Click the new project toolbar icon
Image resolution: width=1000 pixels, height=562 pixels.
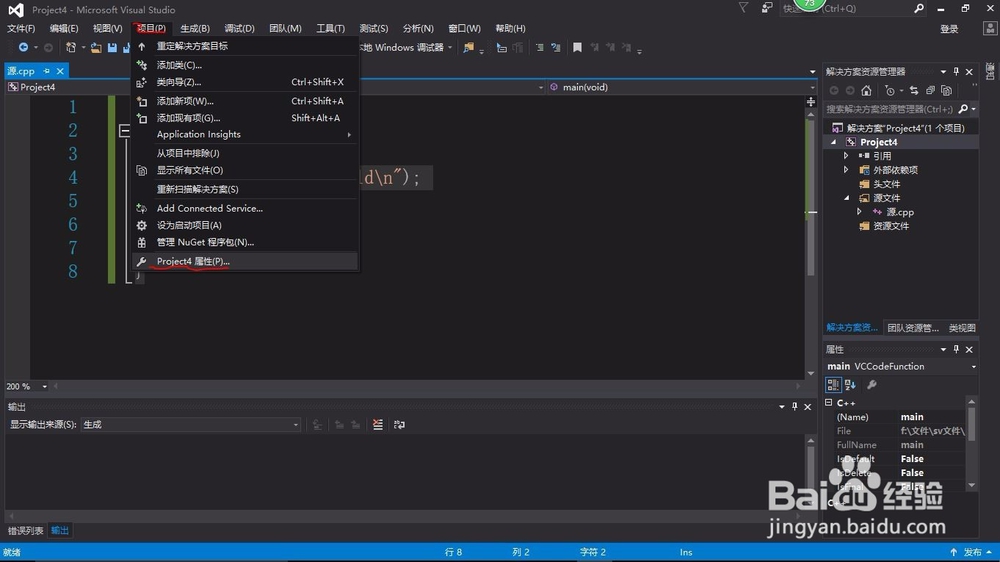pos(71,47)
